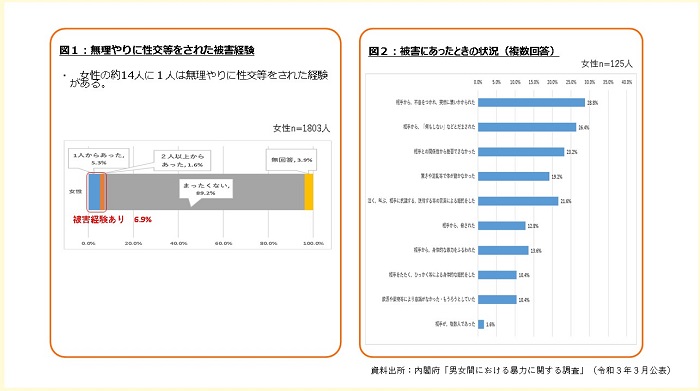Image resolution: width=700 pixels, height=391 pixels.
Task: Click the '12.8%' value label
Action: pyautogui.click(x=533, y=226)
